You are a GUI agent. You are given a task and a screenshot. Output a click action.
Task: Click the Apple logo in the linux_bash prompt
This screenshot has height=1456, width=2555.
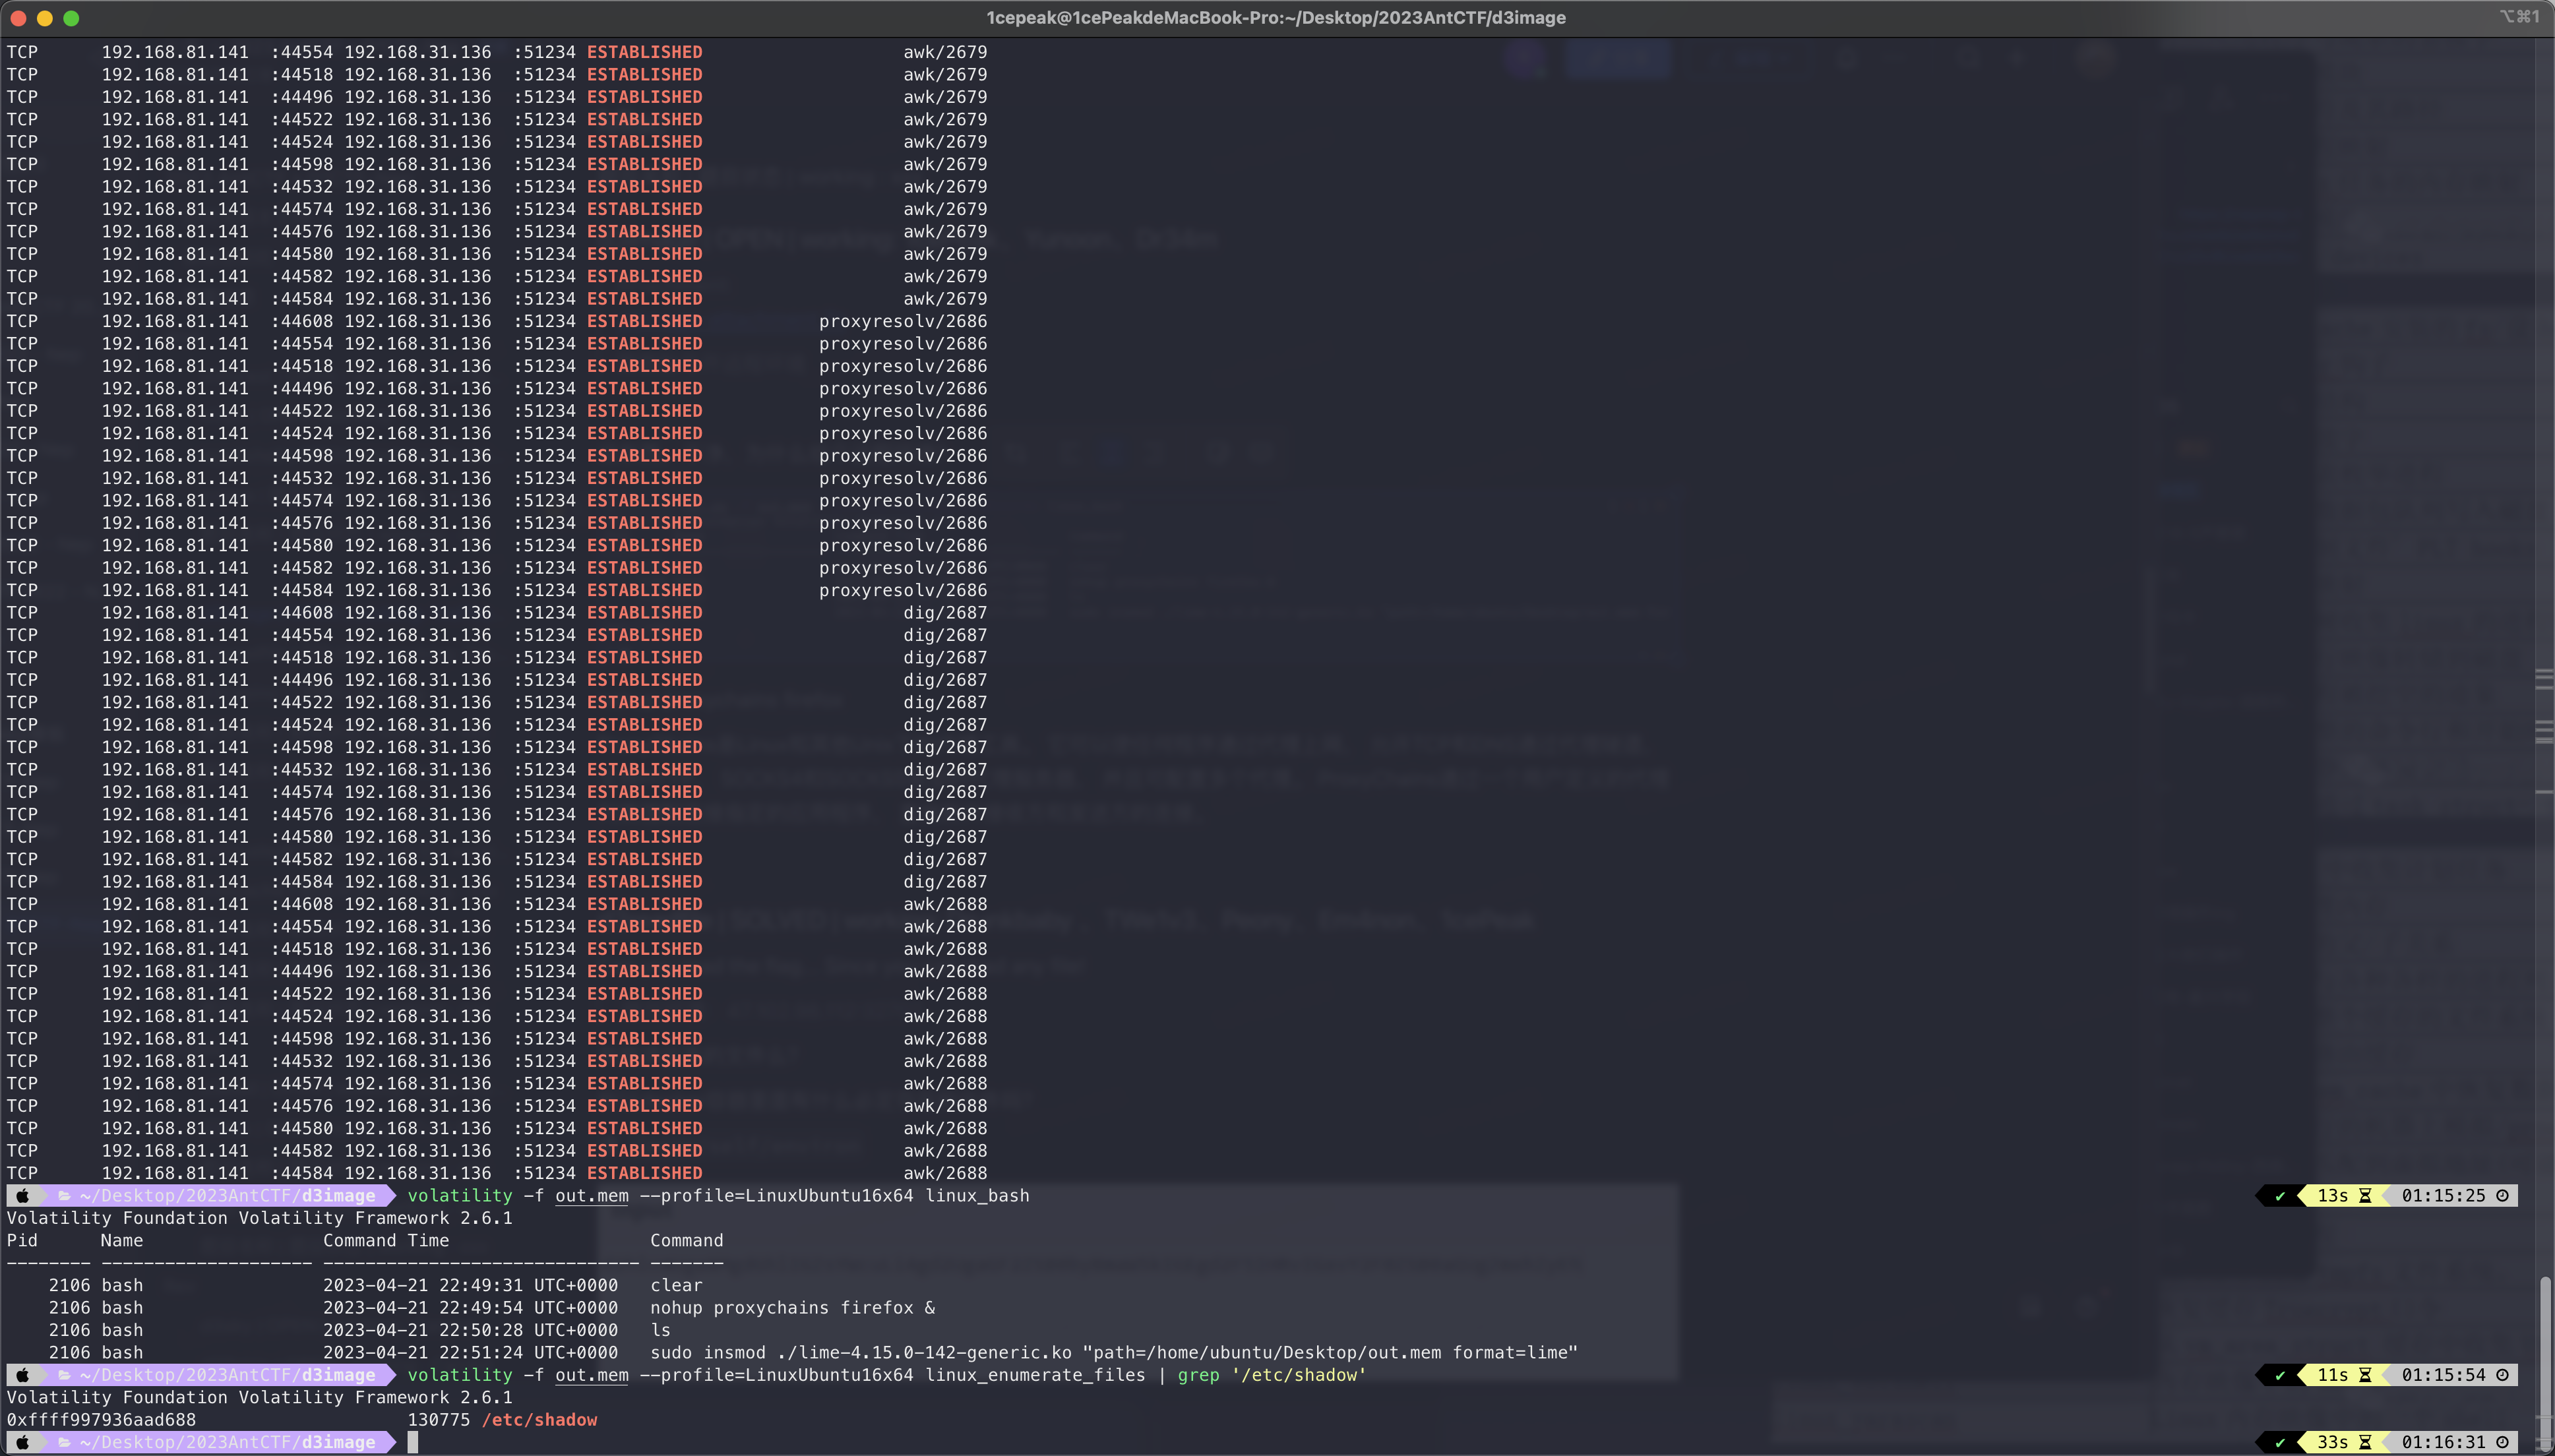[23, 1196]
